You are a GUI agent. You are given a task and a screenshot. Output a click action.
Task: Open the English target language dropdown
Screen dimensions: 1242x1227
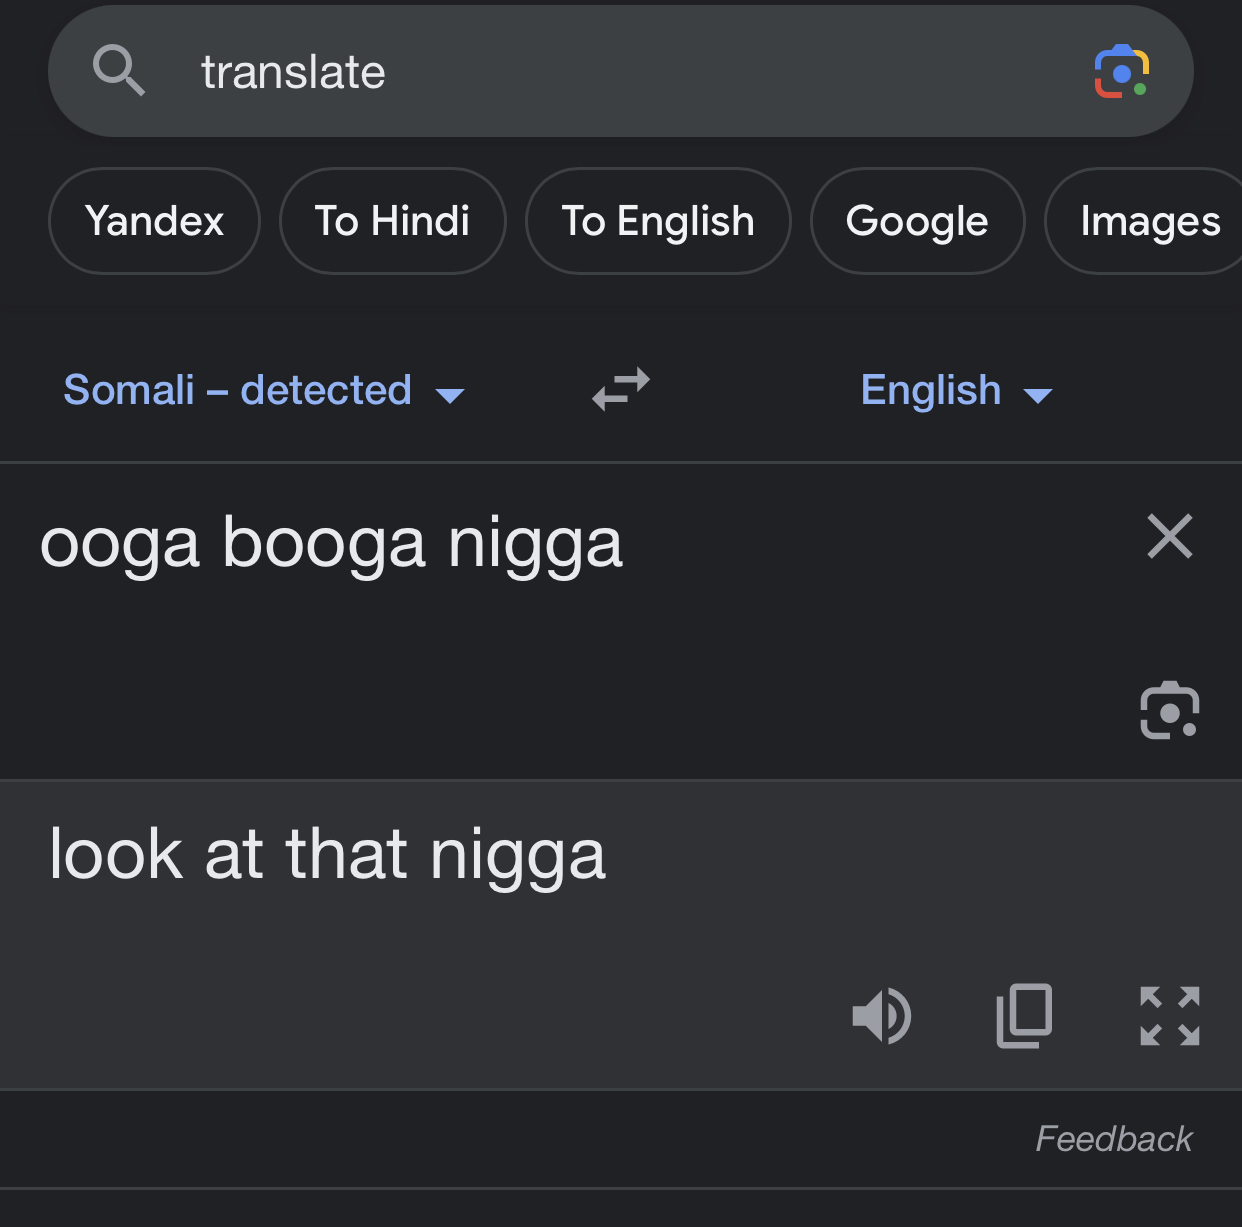click(957, 390)
